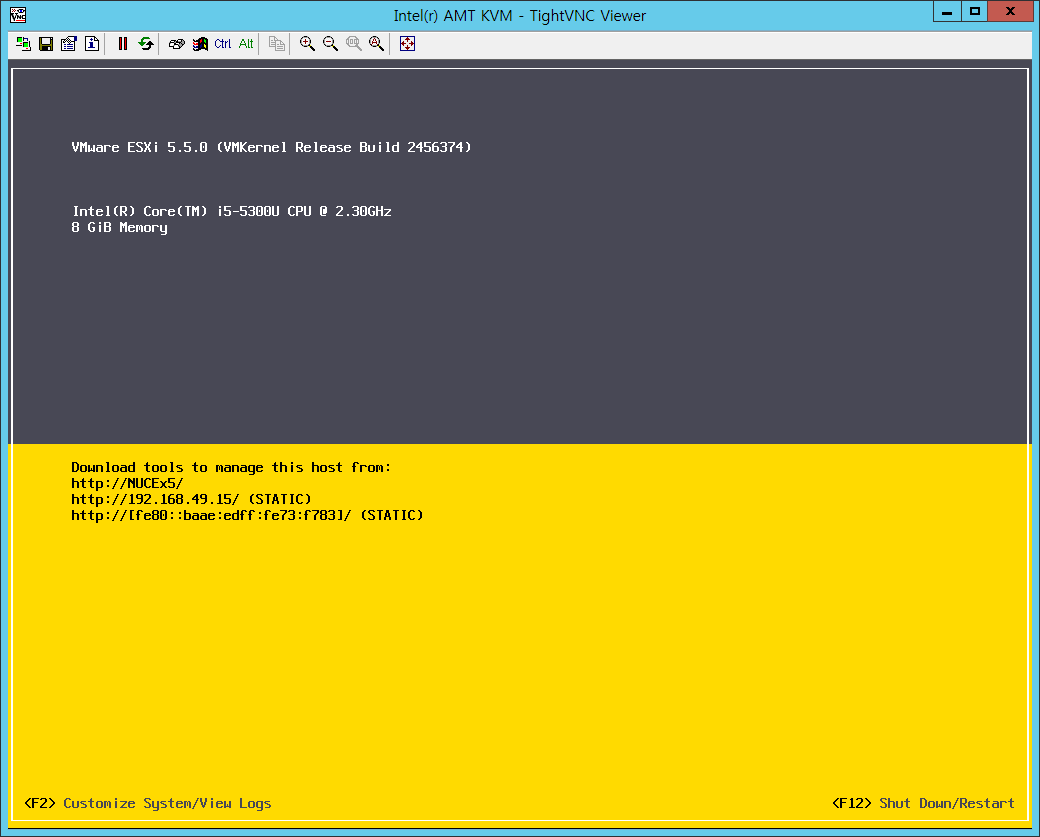Screen dimensions: 1040x837
Task: Click the Auto zoom magnifier icon
Action: pyautogui.click(x=376, y=44)
